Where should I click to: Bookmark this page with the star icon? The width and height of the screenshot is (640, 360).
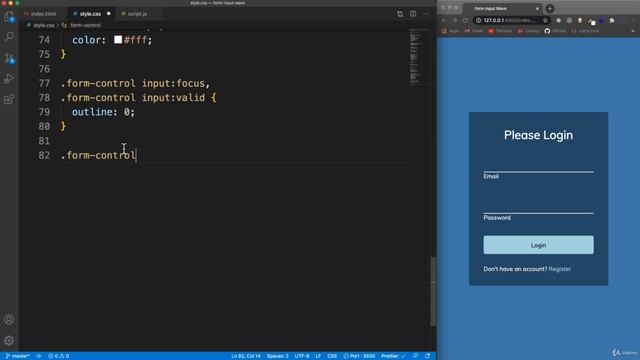coord(545,20)
